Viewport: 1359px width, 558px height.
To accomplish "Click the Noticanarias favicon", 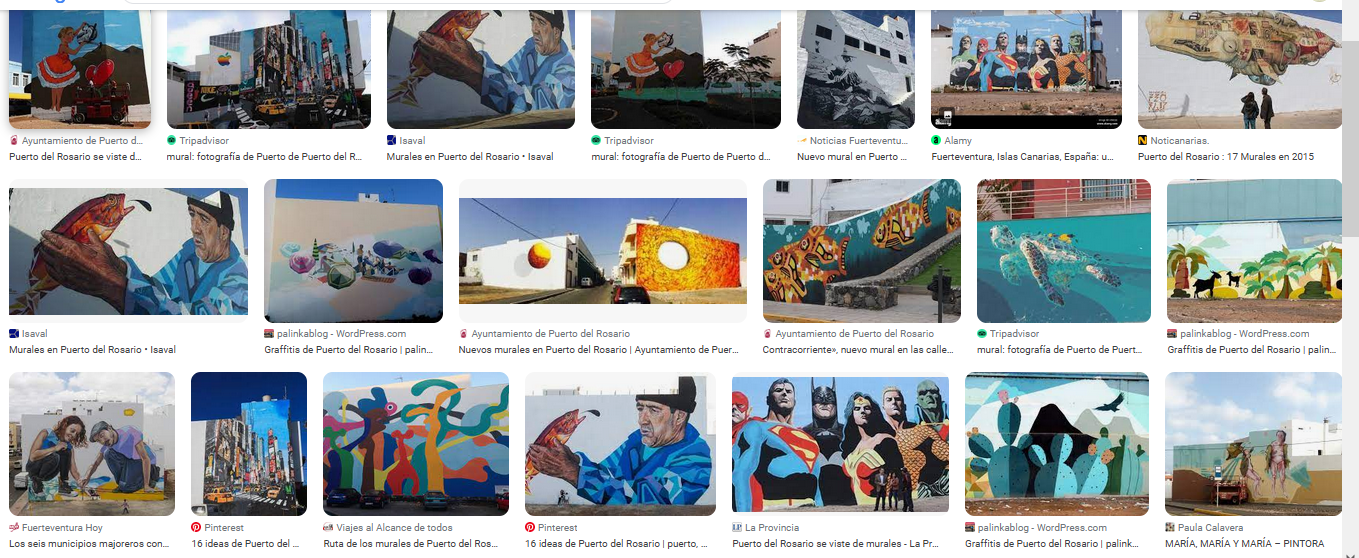I will point(1143,141).
